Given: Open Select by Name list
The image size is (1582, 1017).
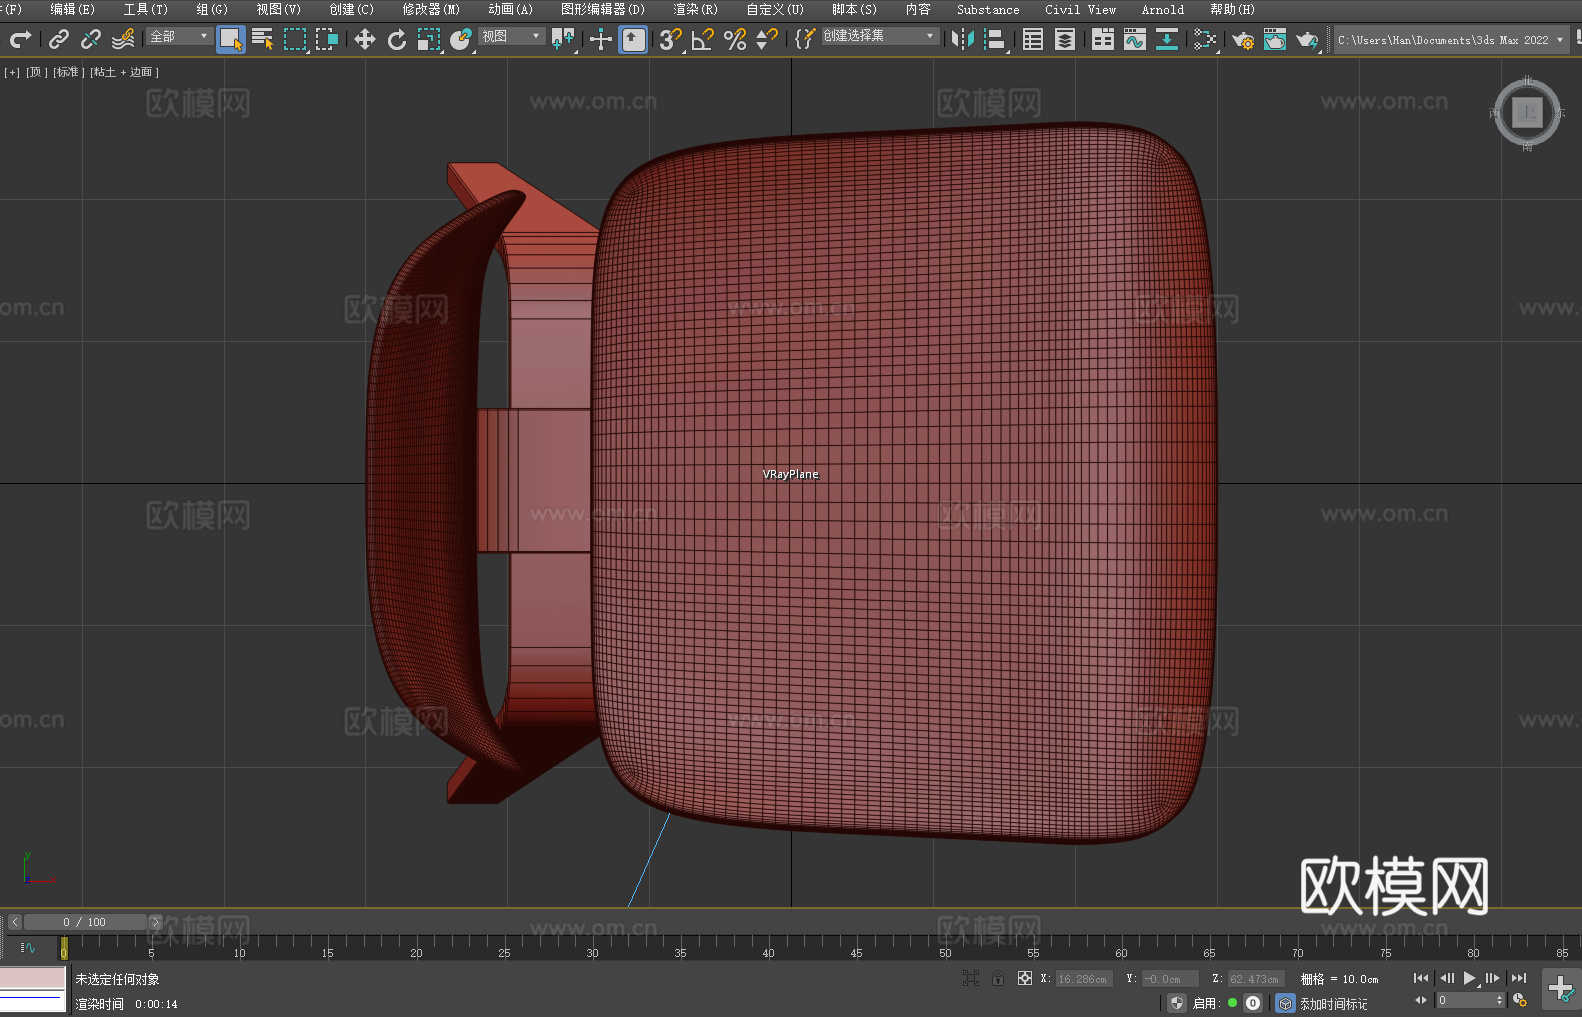Looking at the screenshot, I should point(263,39).
